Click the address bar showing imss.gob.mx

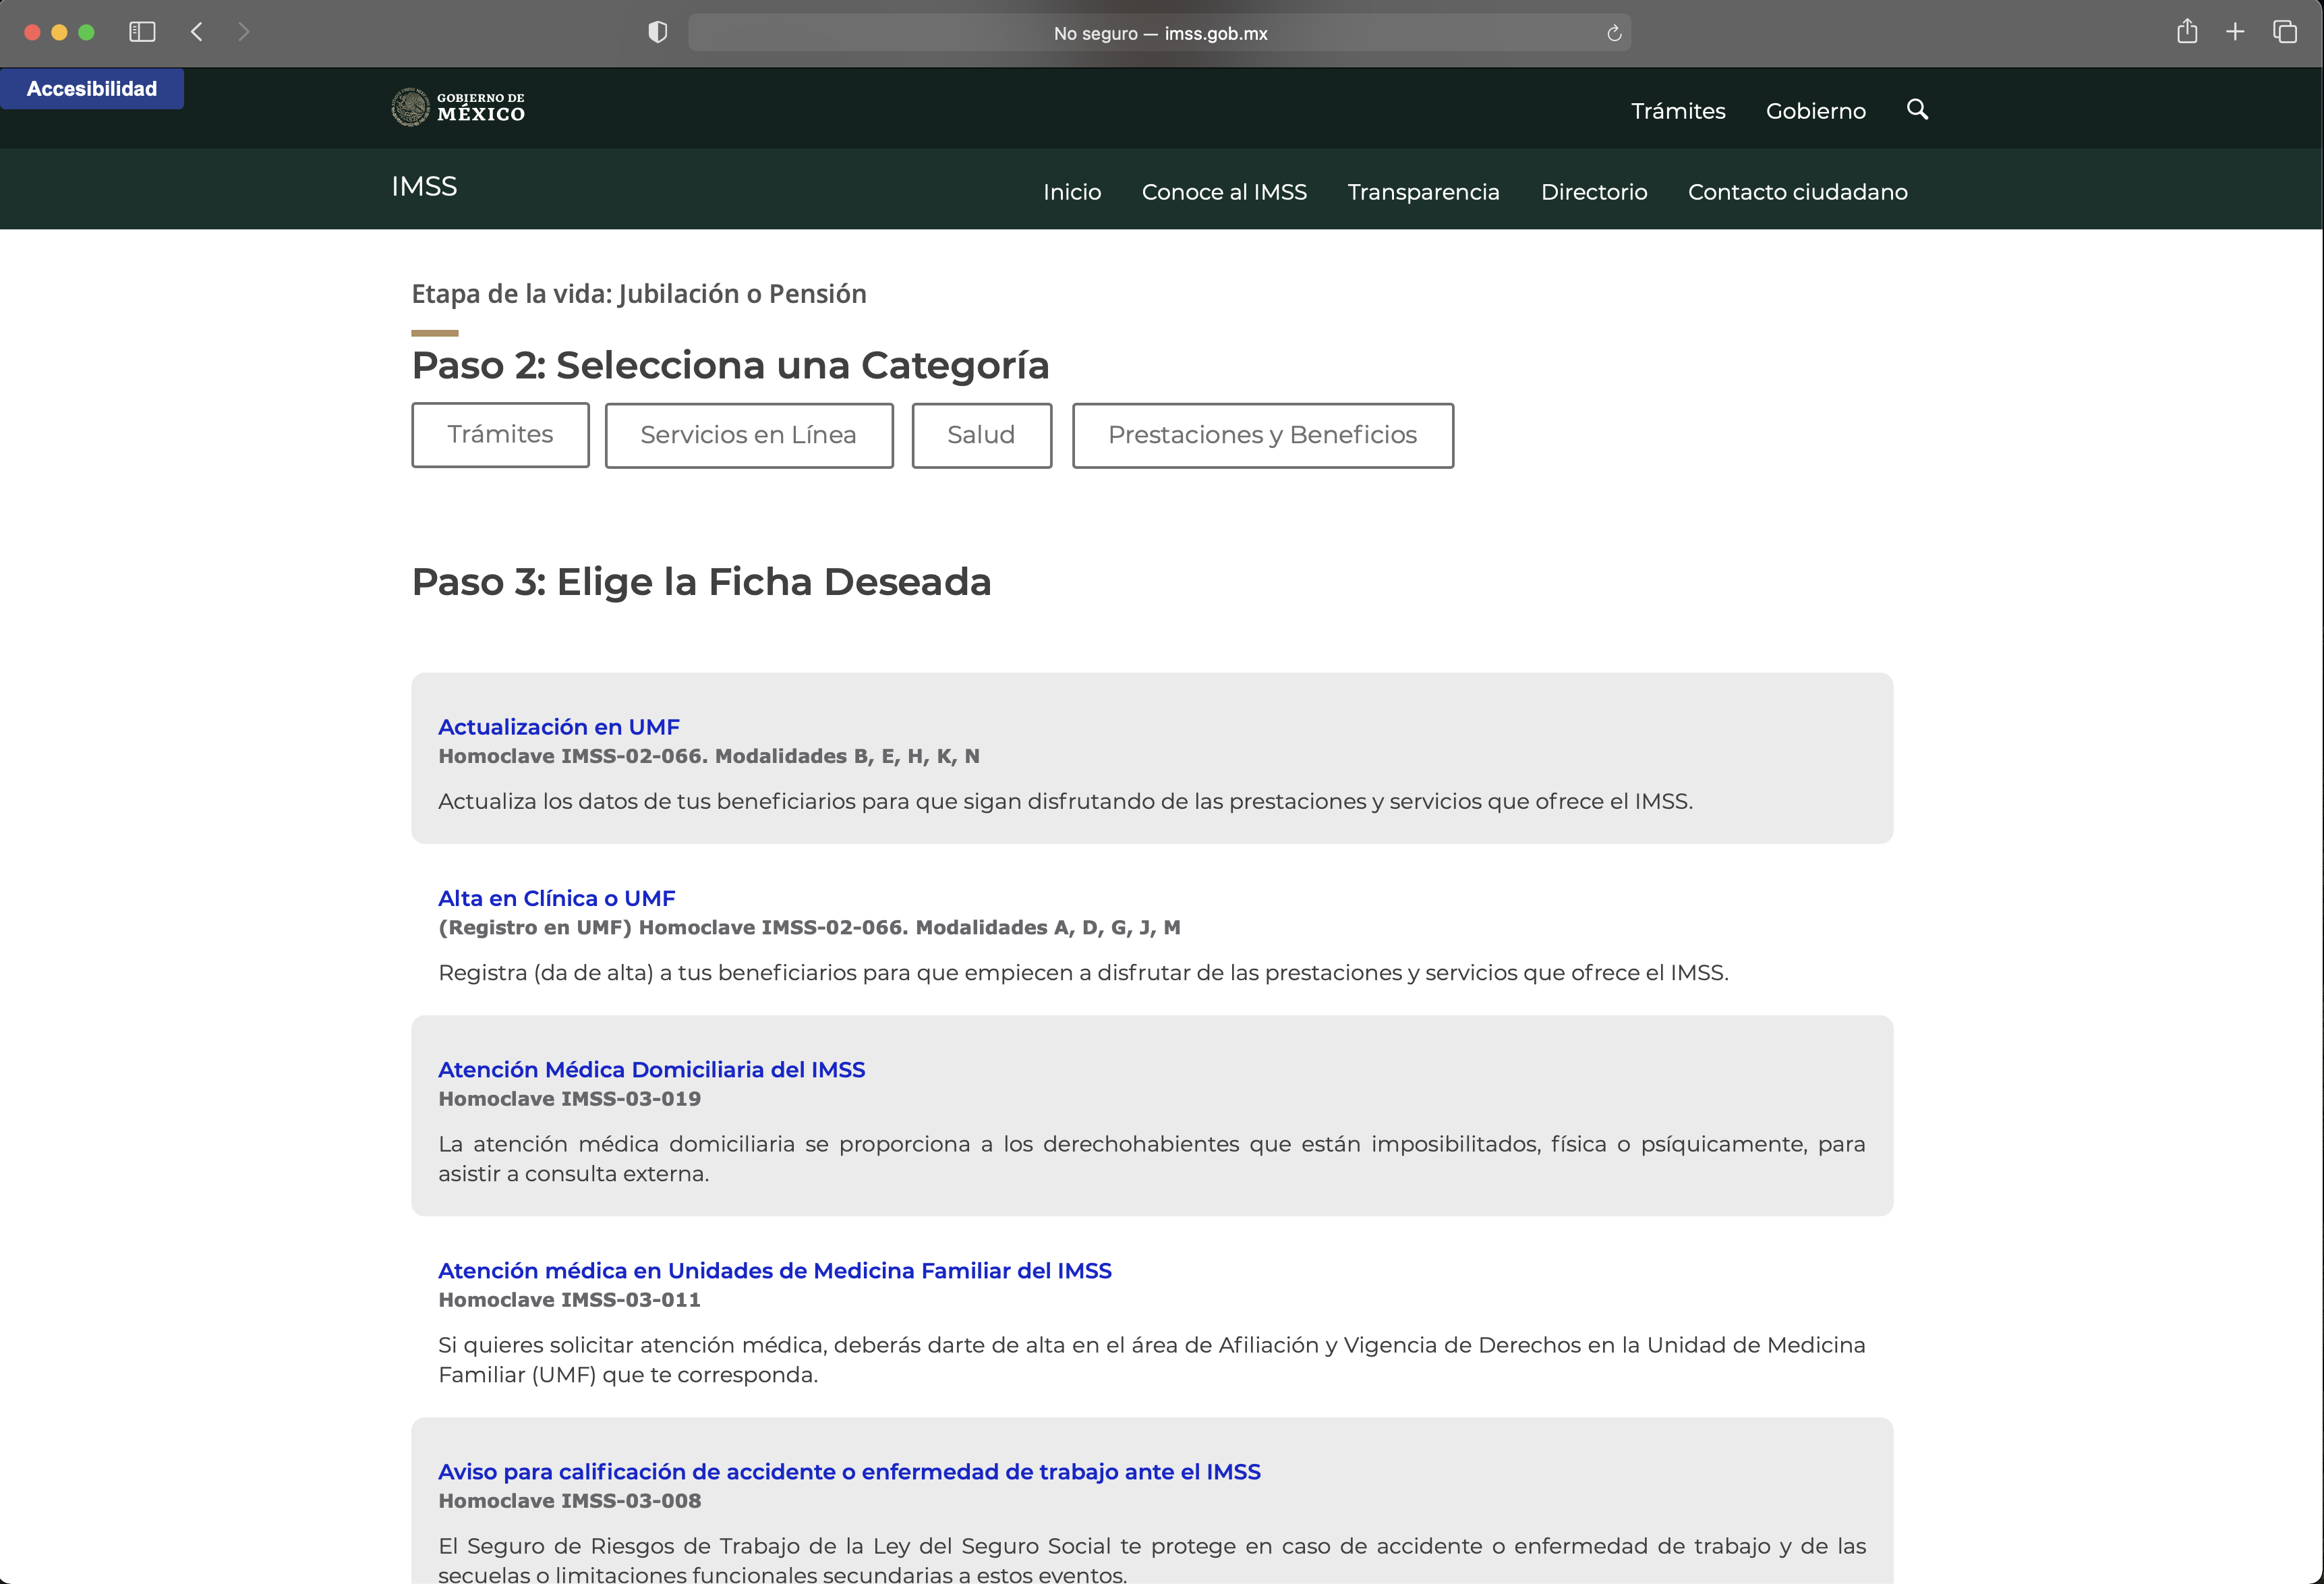pos(1160,33)
